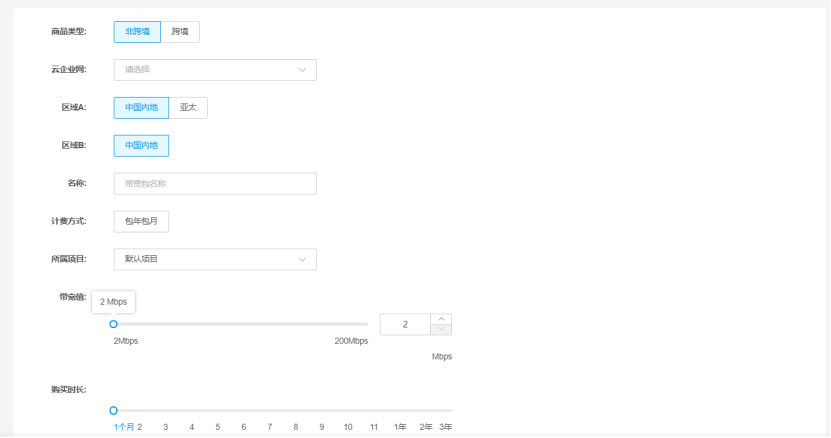Choose 中国内地 for 区域A

141,108
